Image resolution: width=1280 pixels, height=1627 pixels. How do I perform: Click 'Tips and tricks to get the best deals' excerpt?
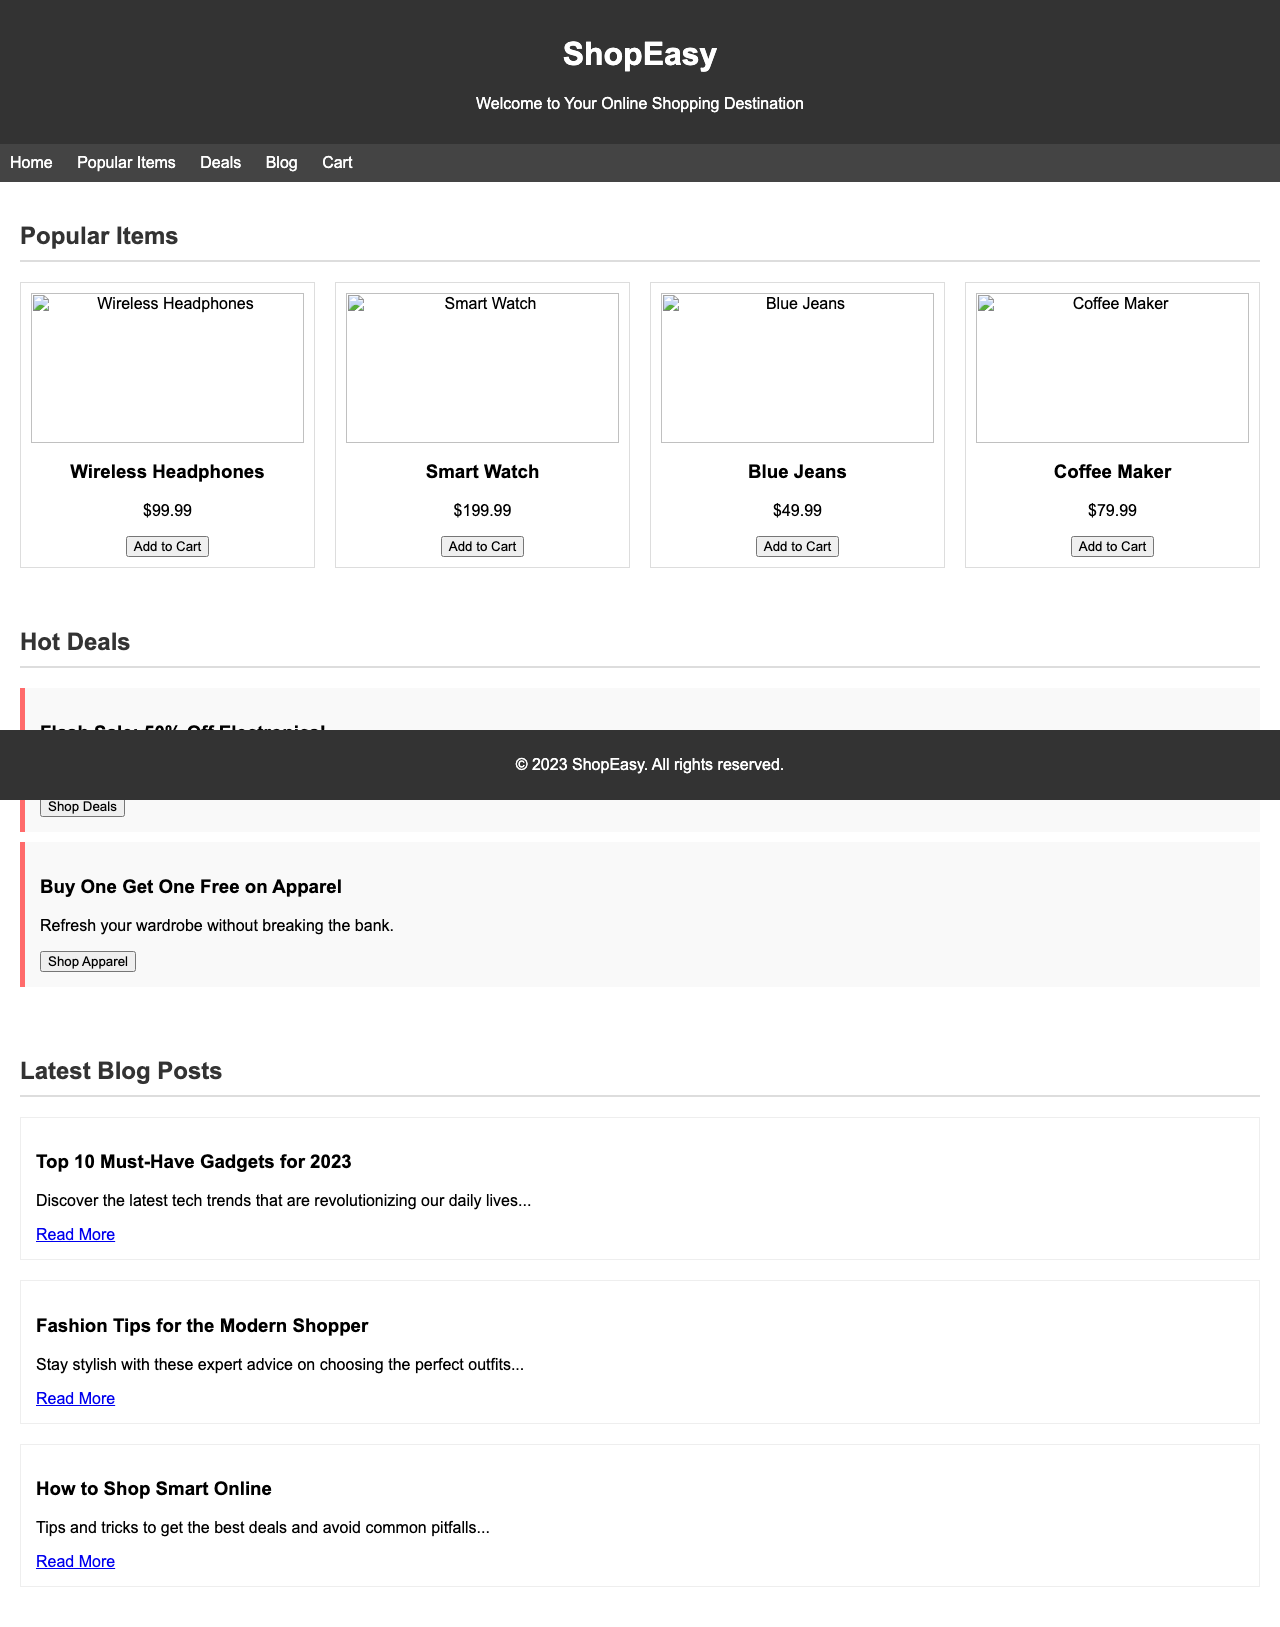263,1528
